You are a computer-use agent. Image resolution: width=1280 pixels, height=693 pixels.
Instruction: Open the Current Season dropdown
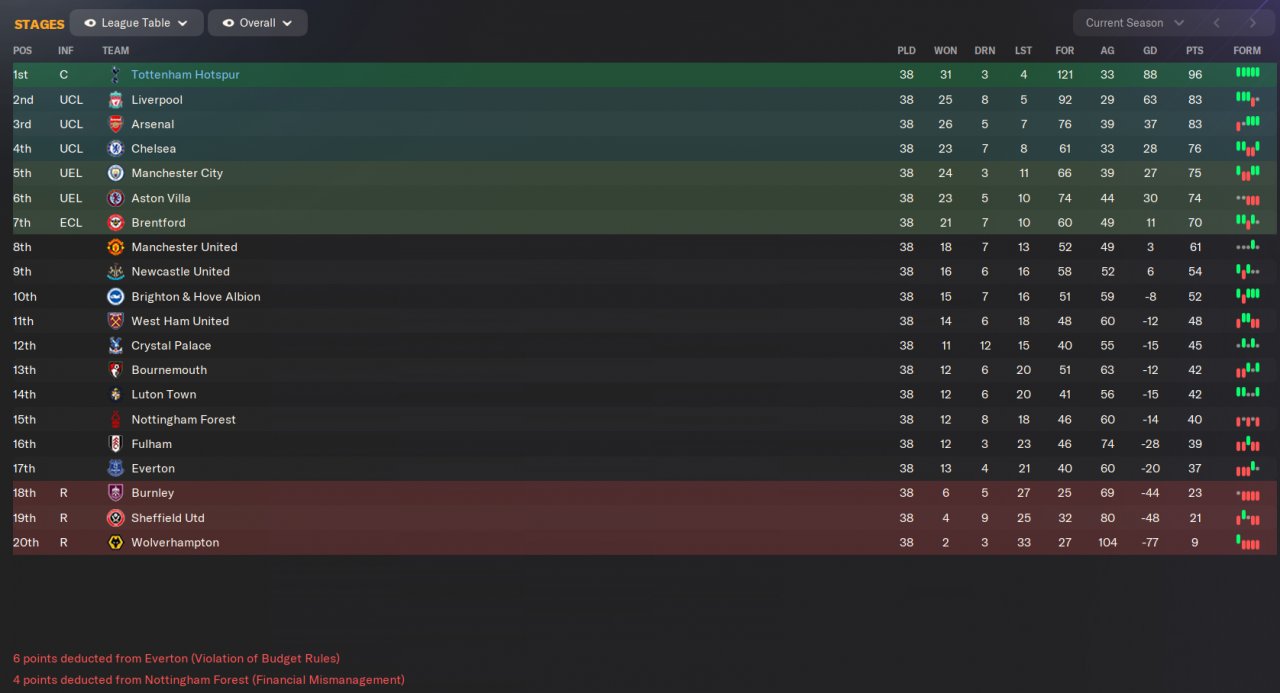point(1134,23)
